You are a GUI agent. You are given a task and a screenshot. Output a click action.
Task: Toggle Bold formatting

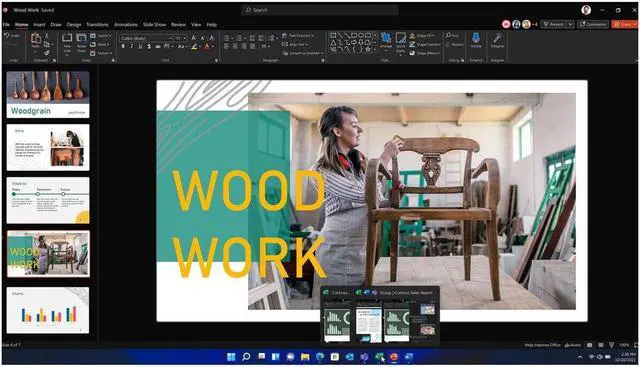pos(123,47)
